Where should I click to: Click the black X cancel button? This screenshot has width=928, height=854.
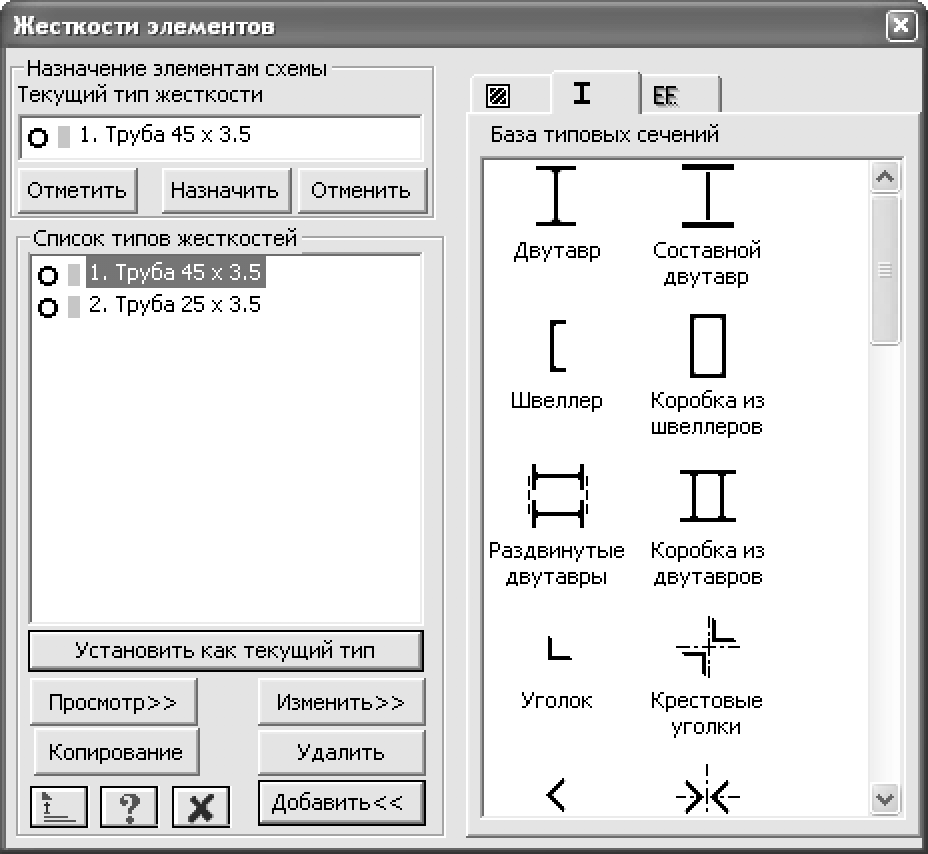[201, 807]
